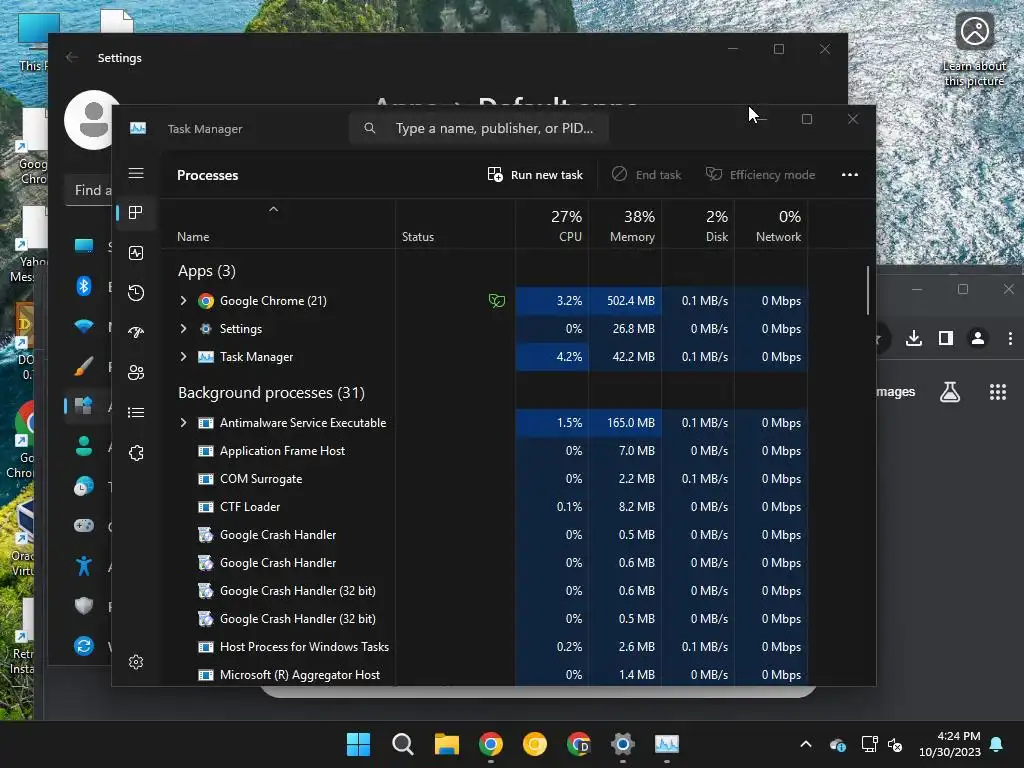Open Performance page in Task Manager sidebar

pyautogui.click(x=136, y=253)
